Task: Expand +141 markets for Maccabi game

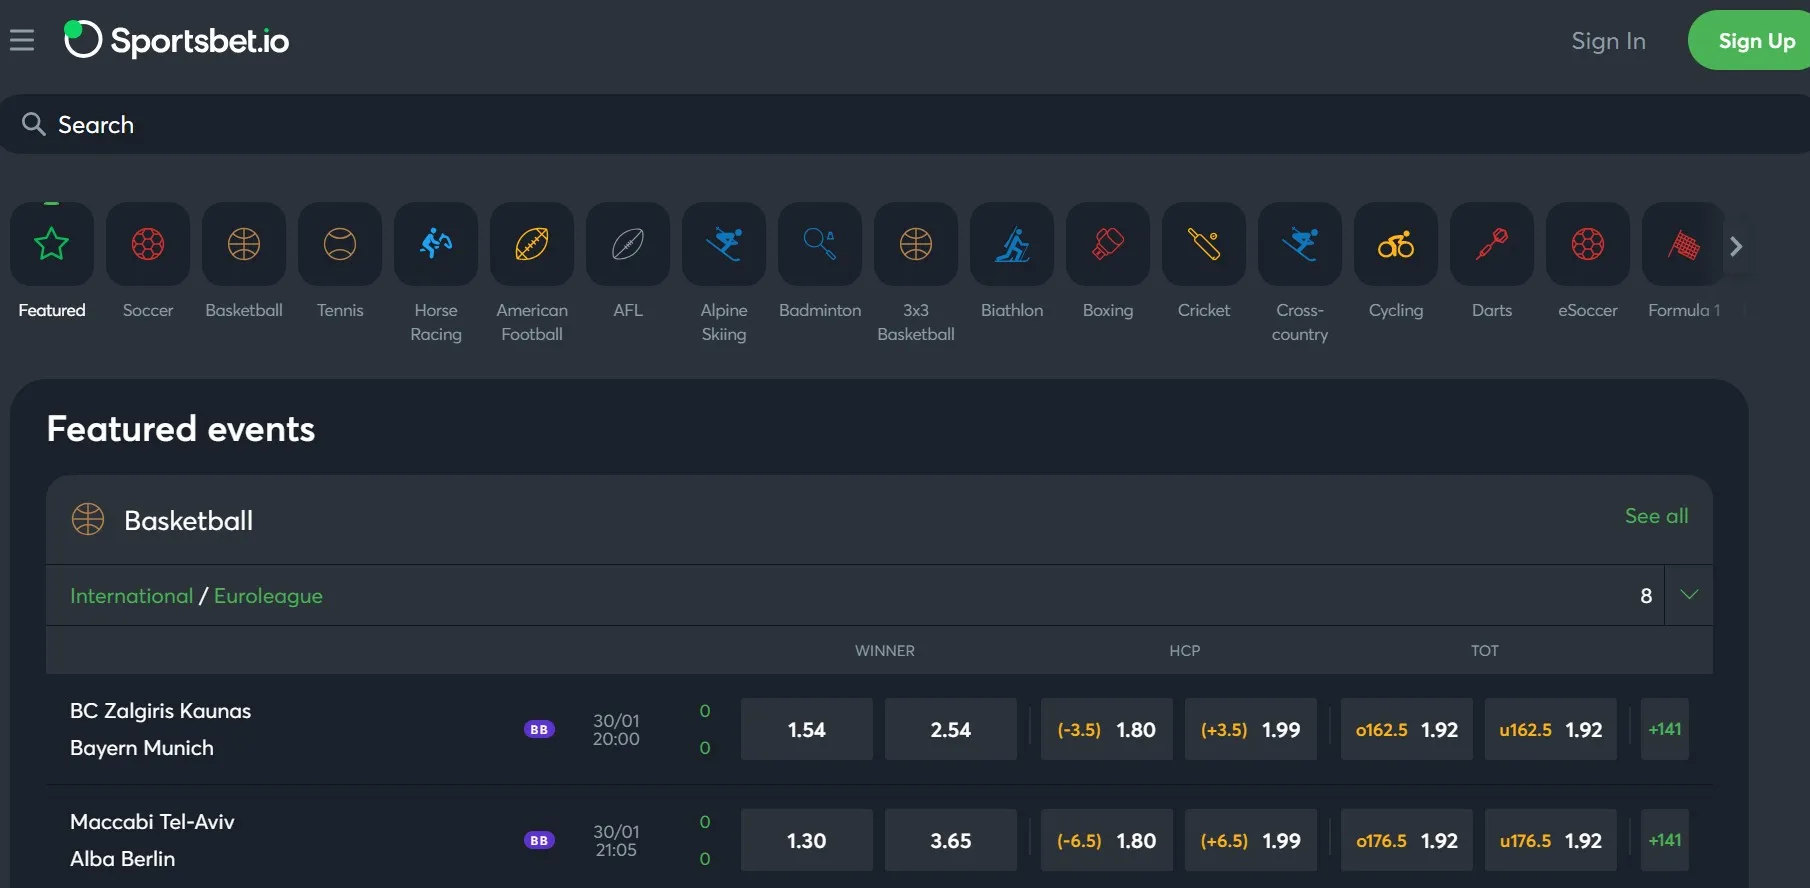Action: (x=1665, y=841)
